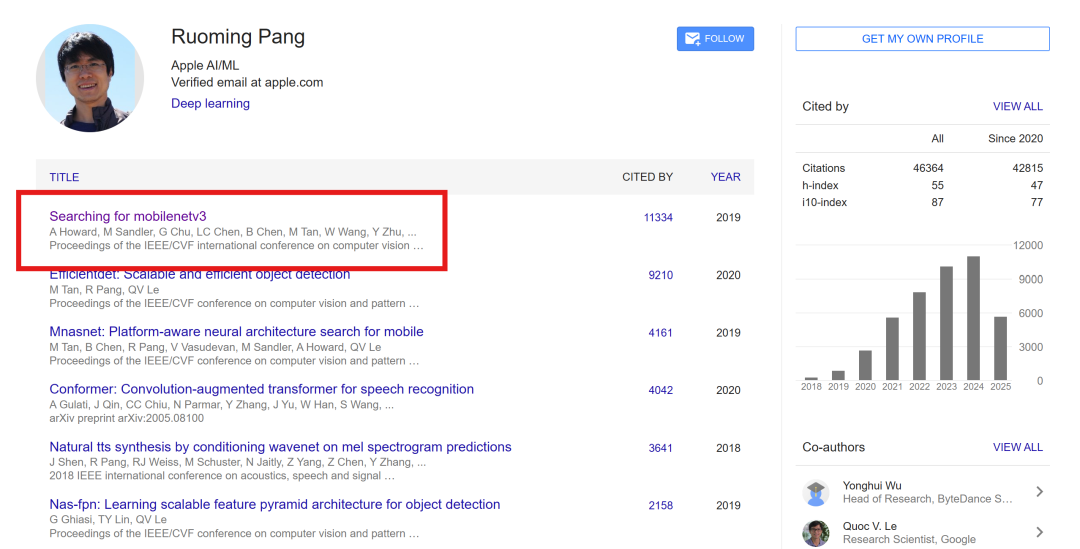1080x549 pixels.
Task: Expand Yonghui Wu's co-author chevron arrow
Action: (1039, 491)
